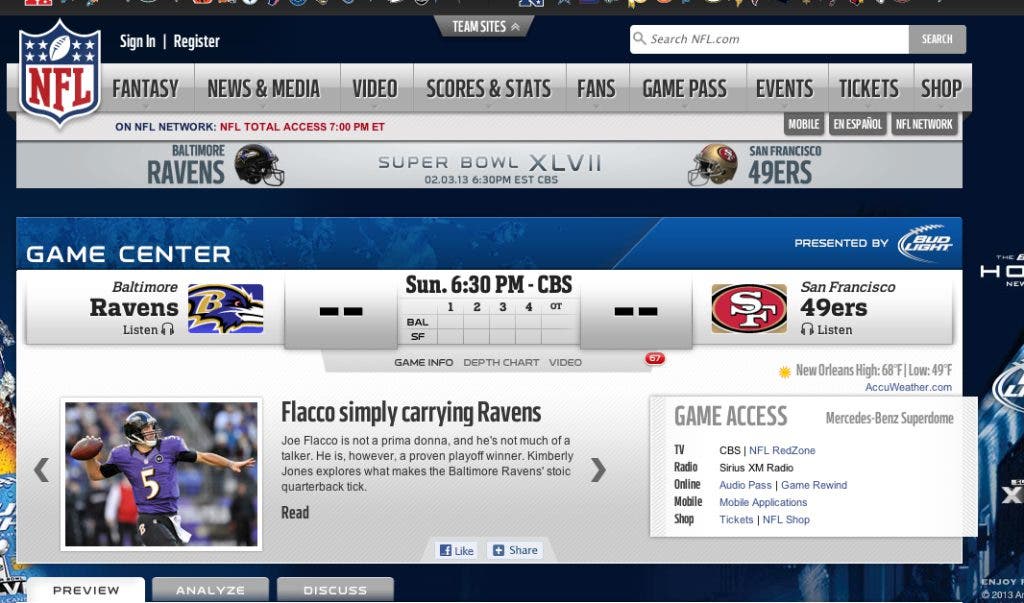Open the News & Media menu

tap(264, 88)
